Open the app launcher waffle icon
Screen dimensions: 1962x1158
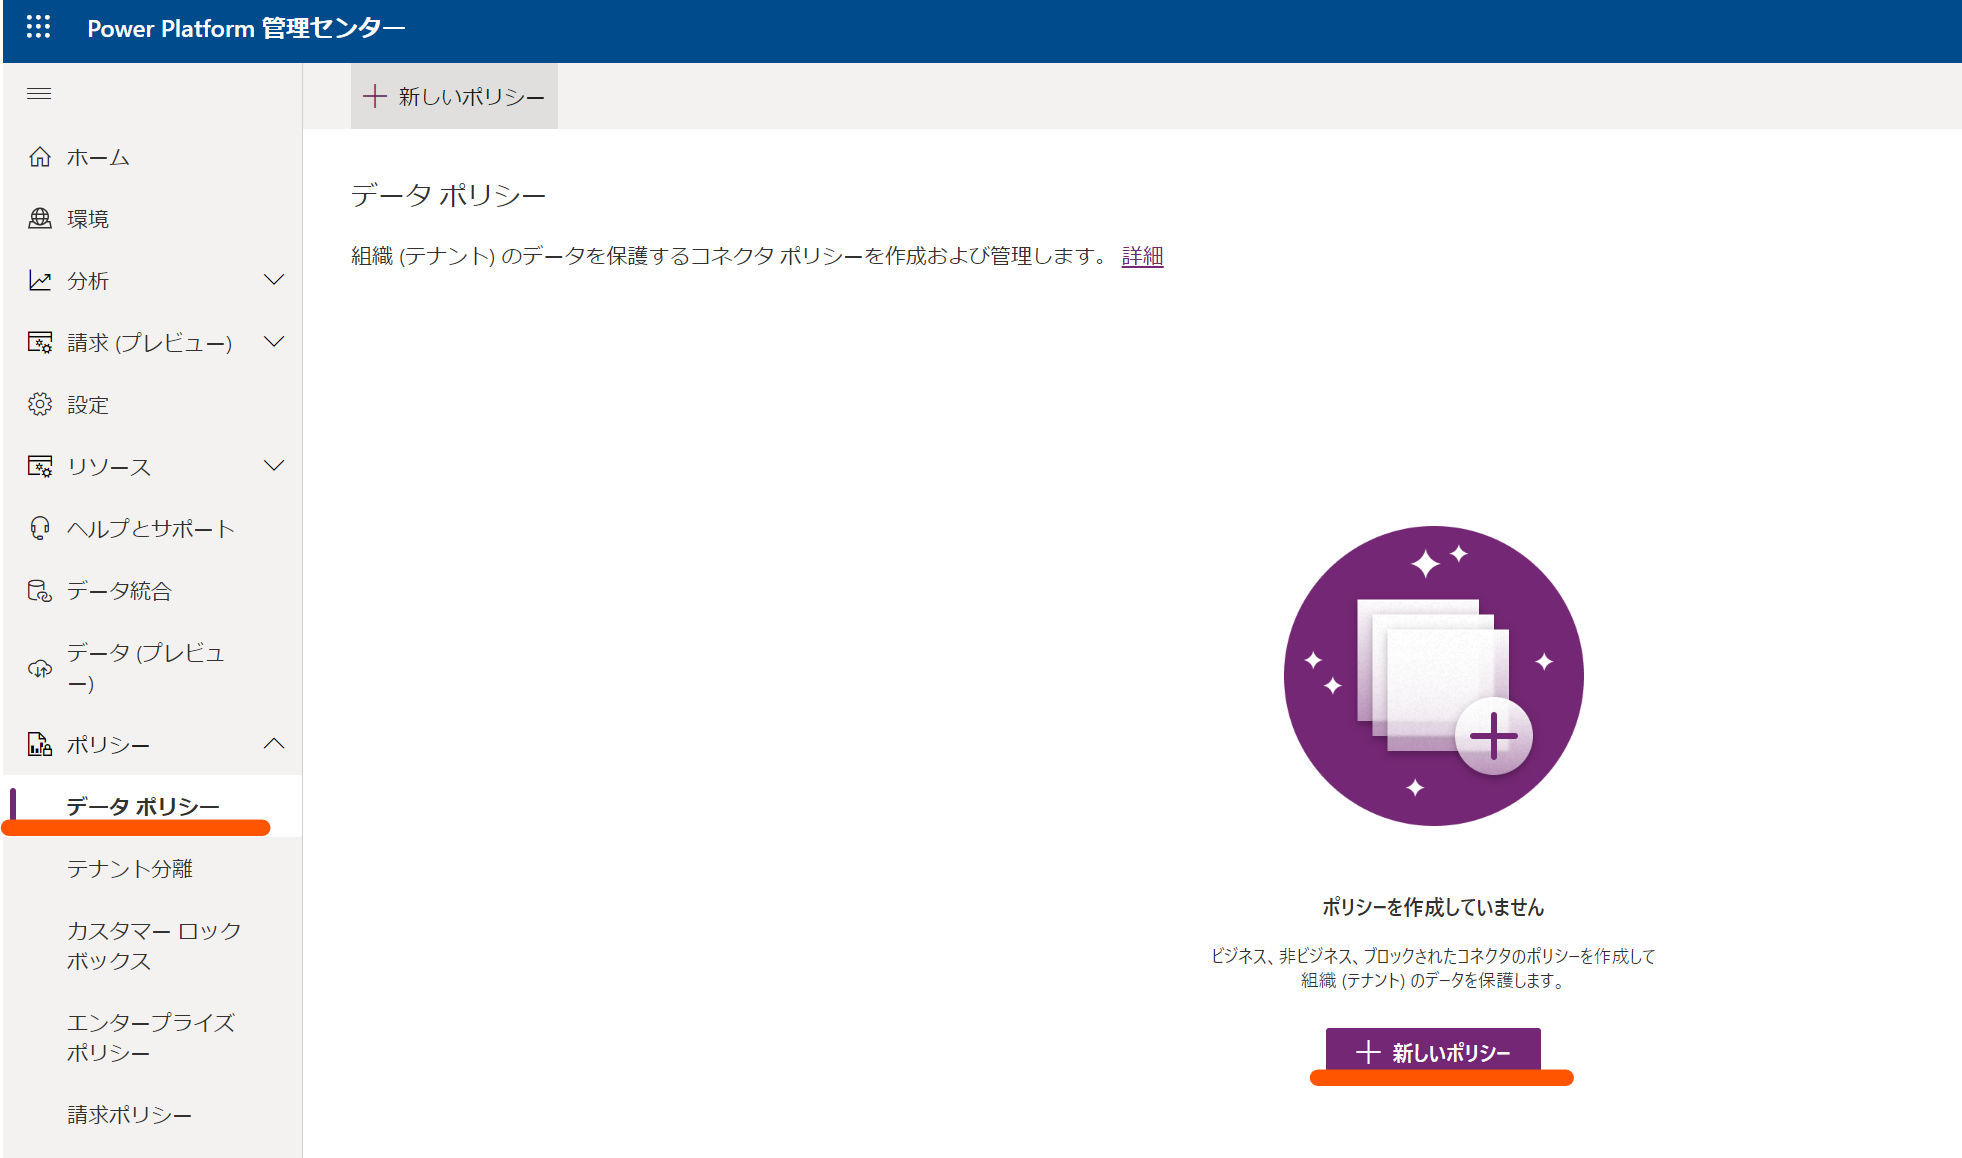coord(39,29)
